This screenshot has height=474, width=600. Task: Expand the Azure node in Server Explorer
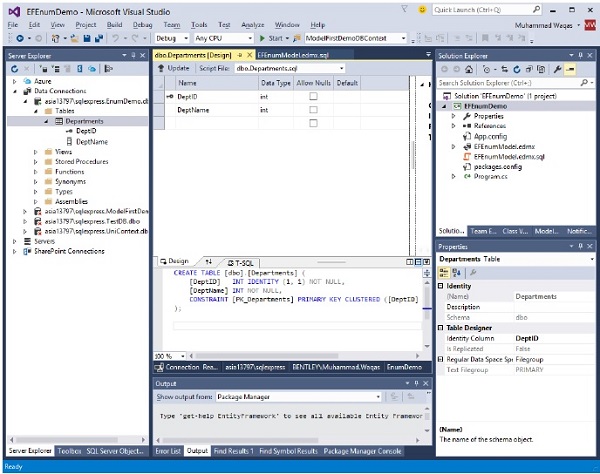coord(14,80)
